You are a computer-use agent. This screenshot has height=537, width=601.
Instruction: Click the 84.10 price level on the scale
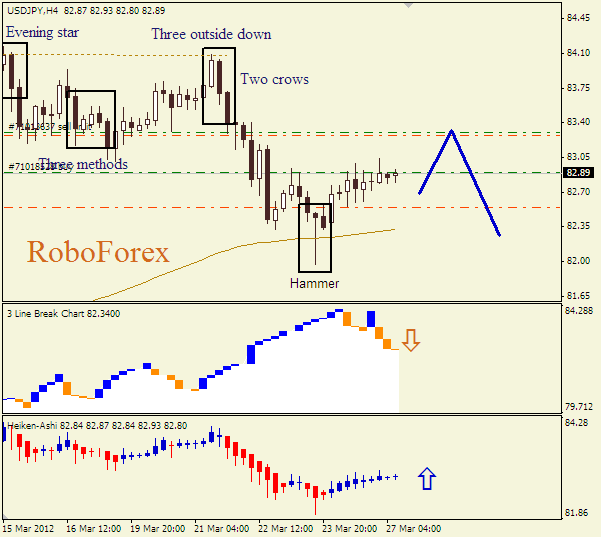(x=576, y=53)
